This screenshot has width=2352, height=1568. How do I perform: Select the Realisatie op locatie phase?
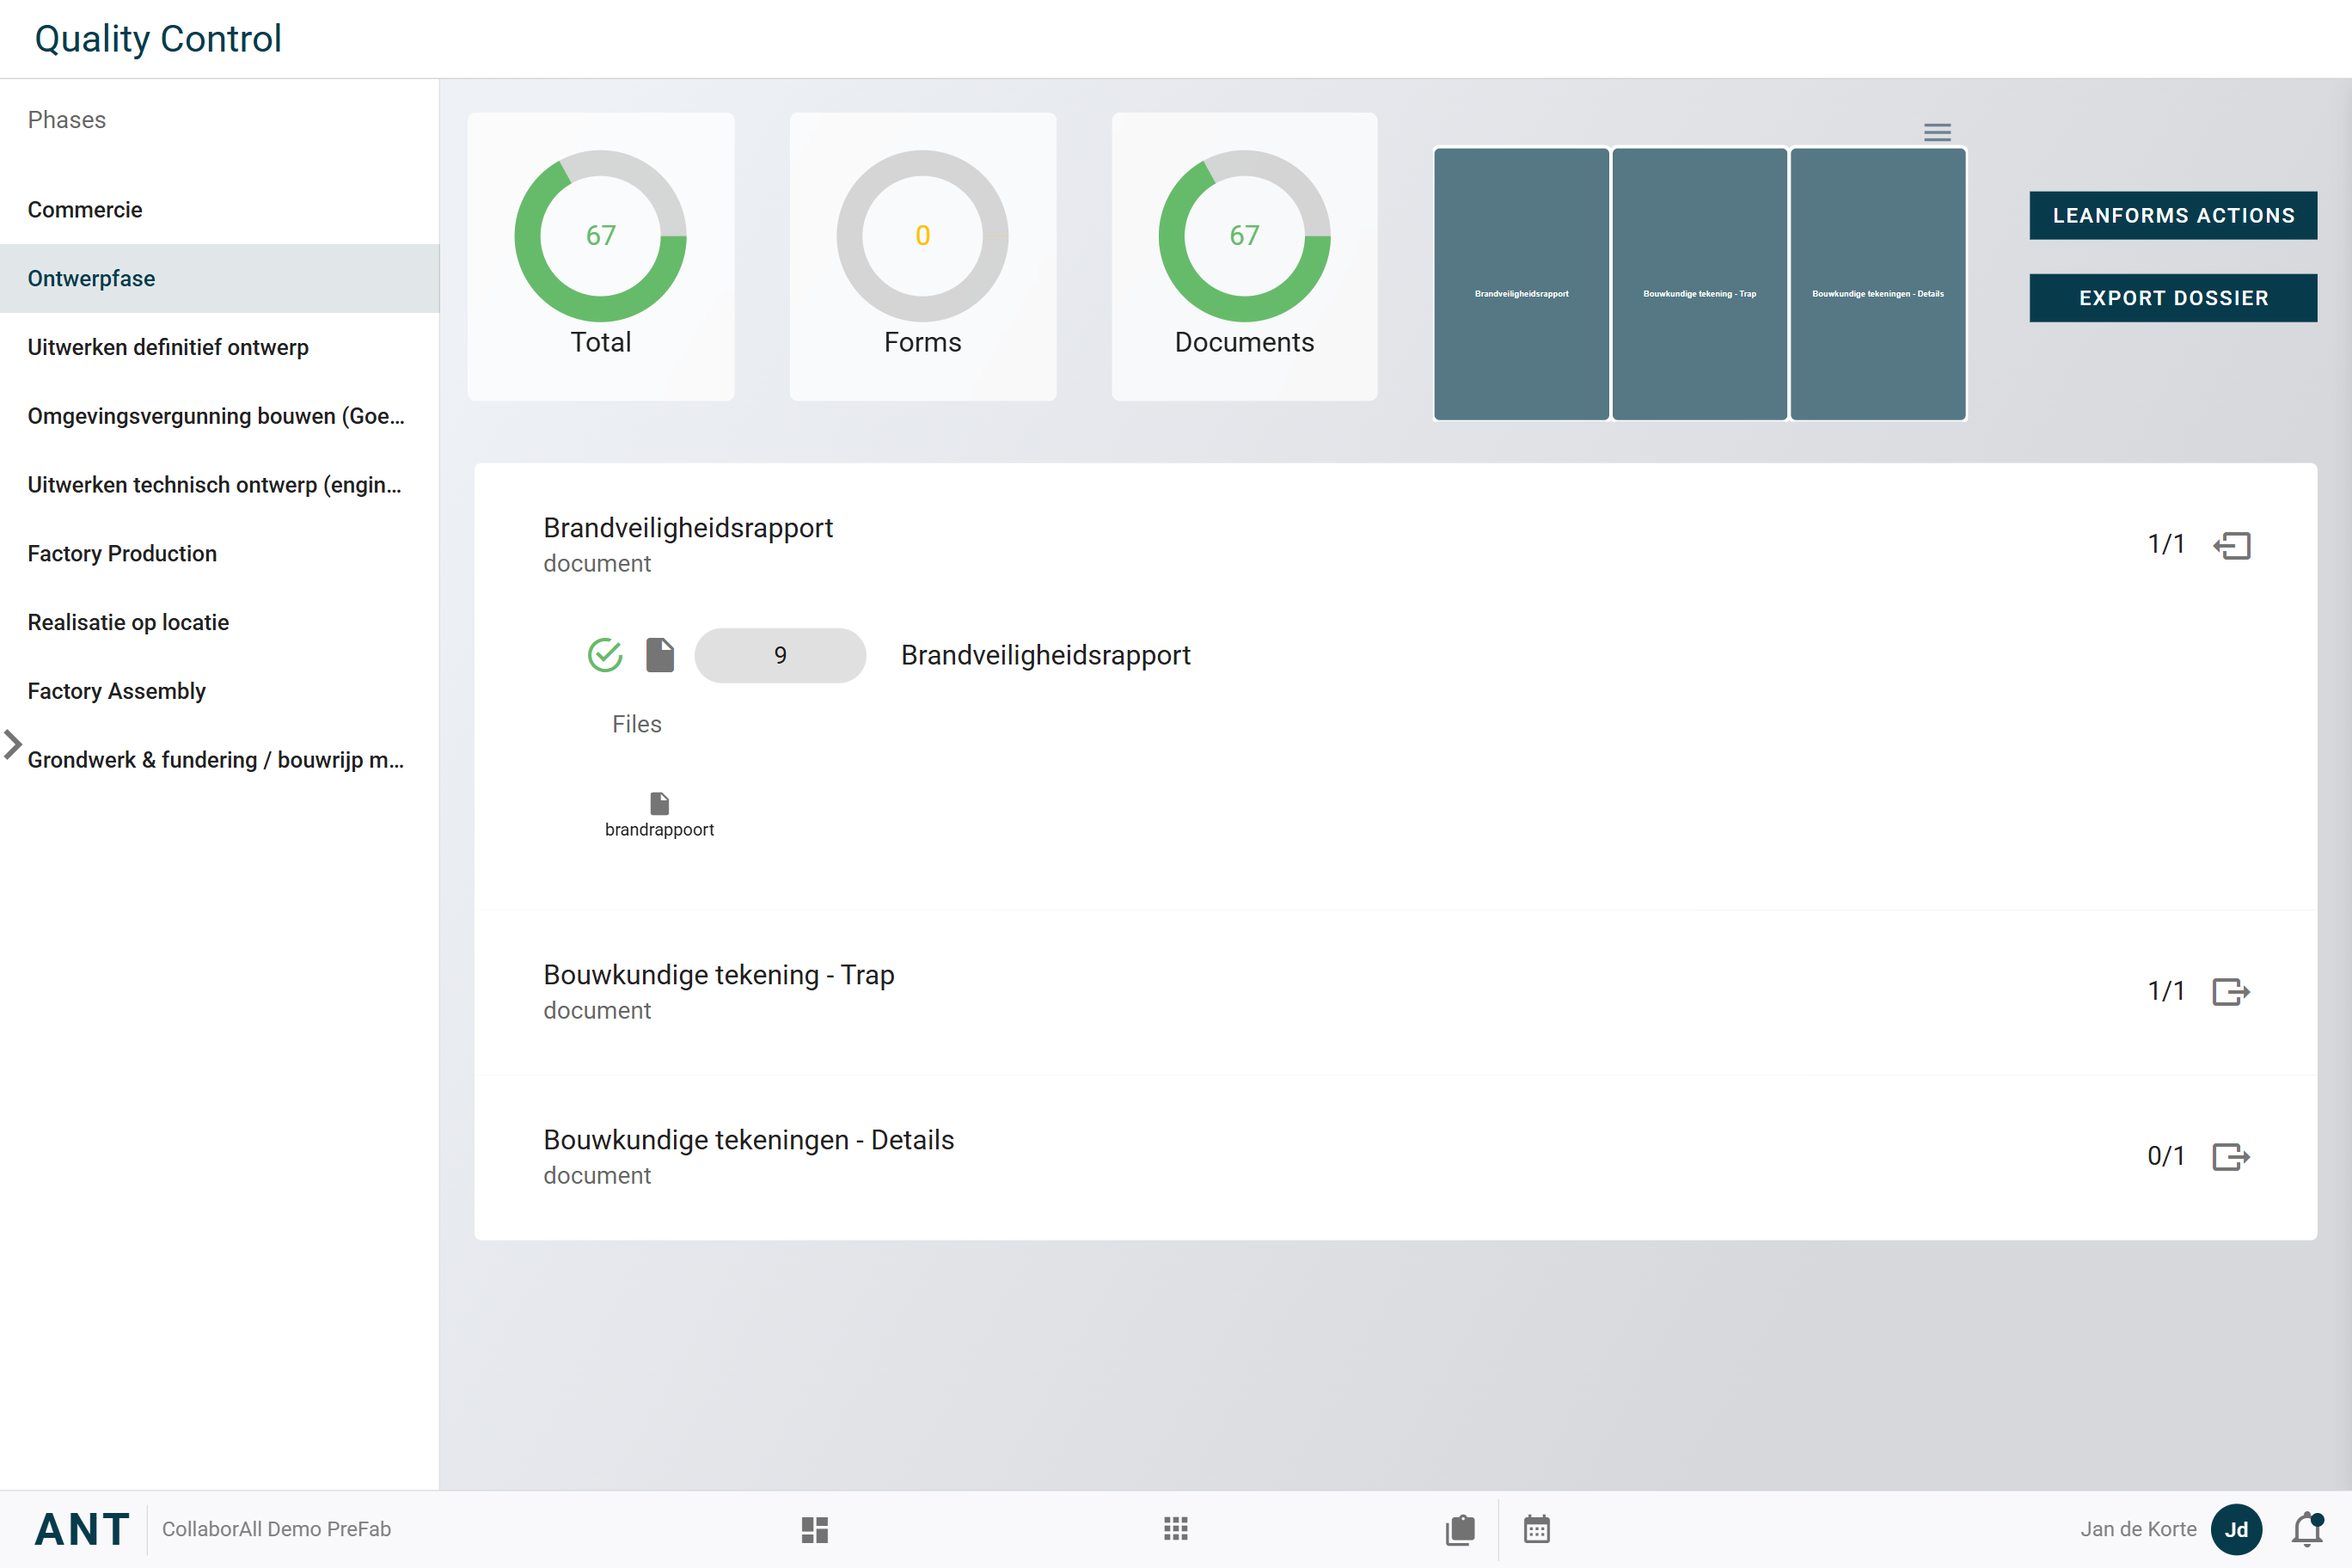coord(220,622)
